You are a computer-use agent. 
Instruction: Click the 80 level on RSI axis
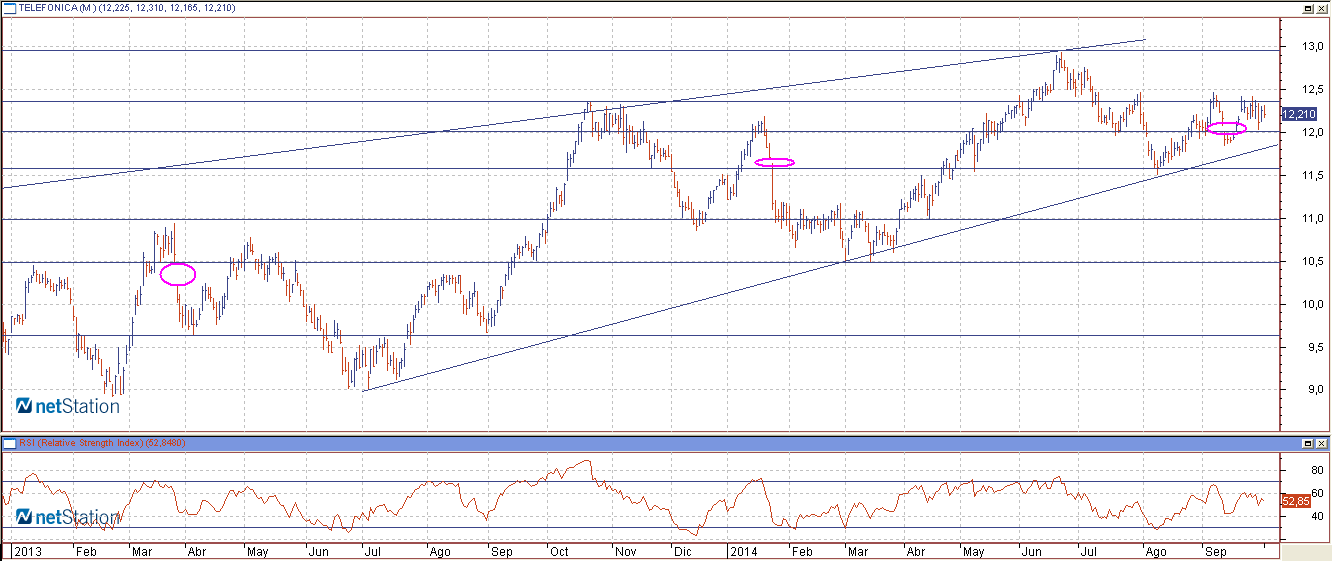coord(1315,469)
